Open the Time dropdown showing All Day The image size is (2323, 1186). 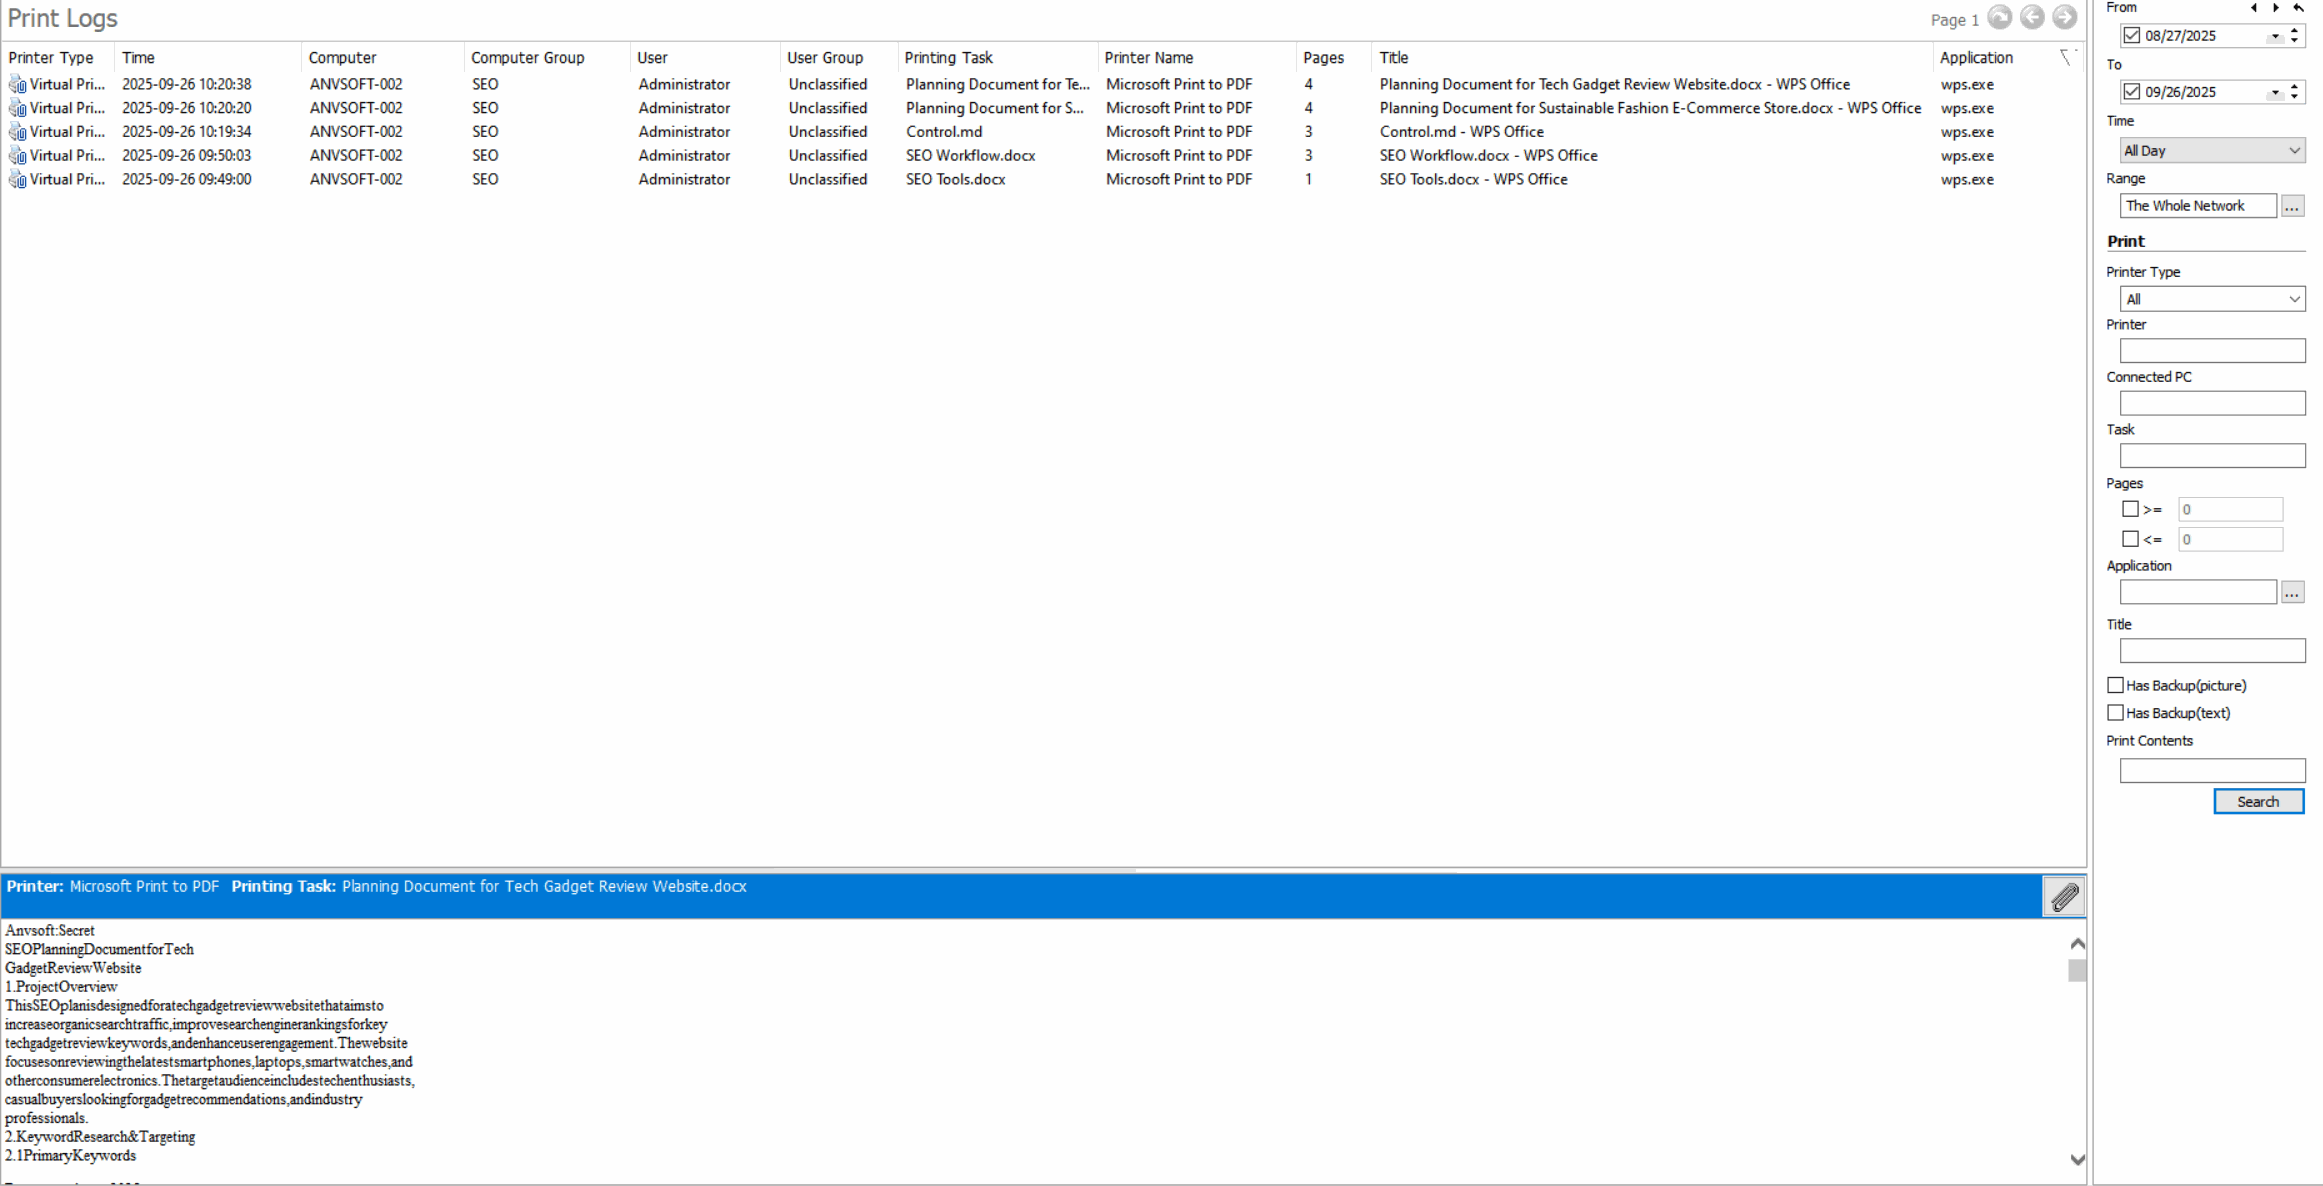(x=2212, y=149)
